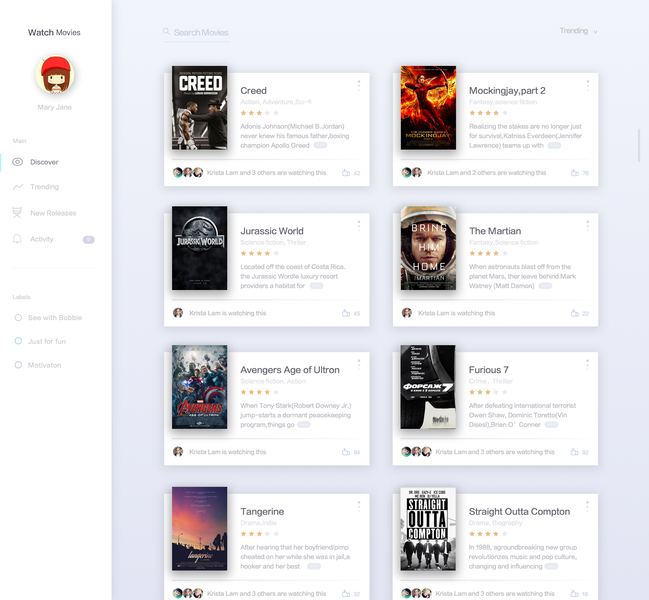Open options menu on Jurassic World card

[x=359, y=226]
